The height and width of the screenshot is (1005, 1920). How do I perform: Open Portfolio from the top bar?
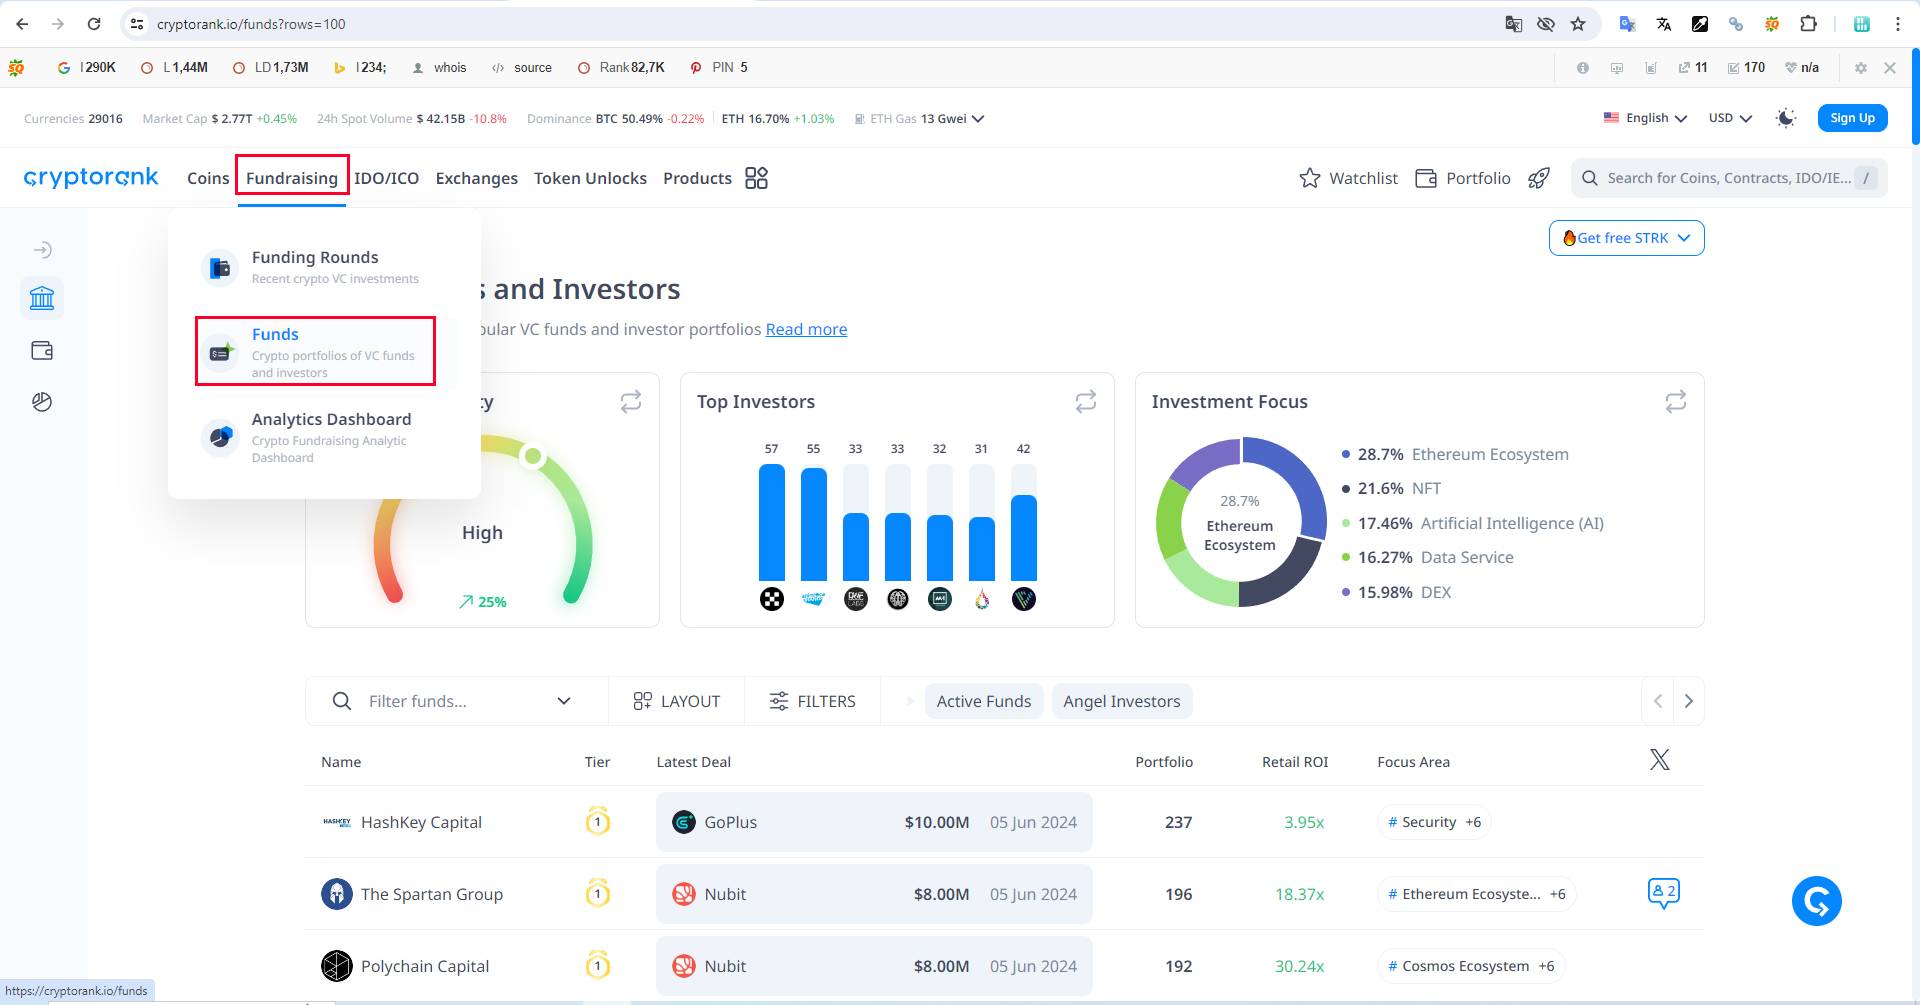coord(1463,178)
